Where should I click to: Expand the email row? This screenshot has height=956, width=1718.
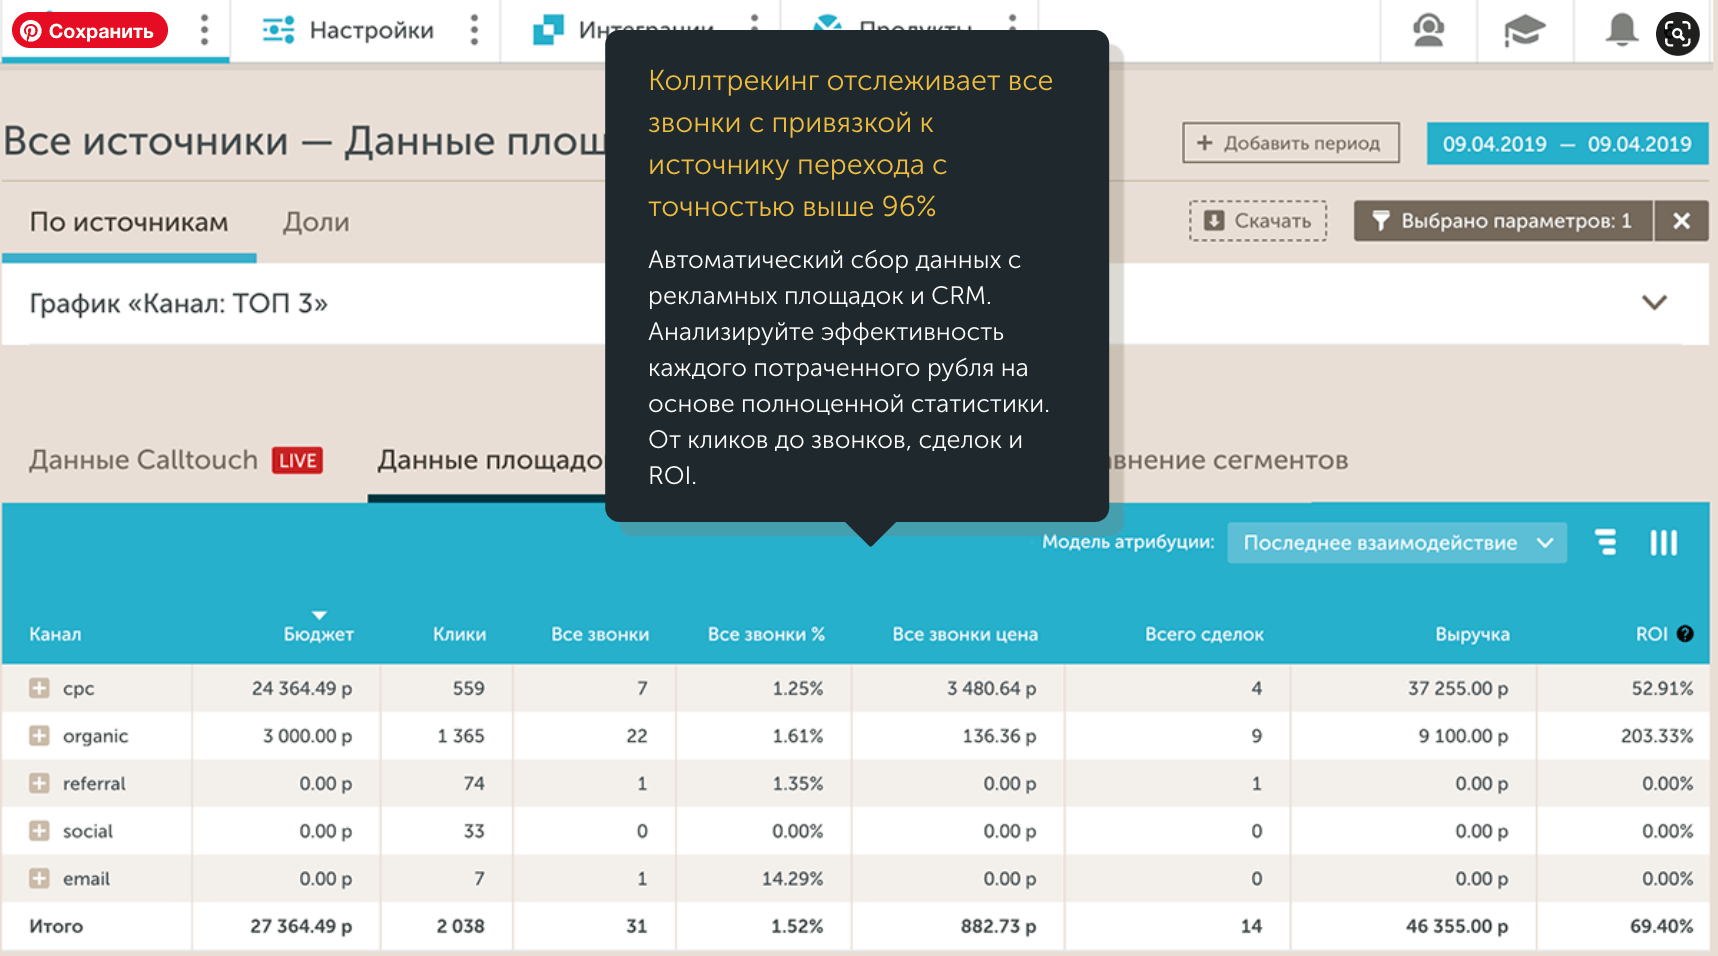[39, 879]
